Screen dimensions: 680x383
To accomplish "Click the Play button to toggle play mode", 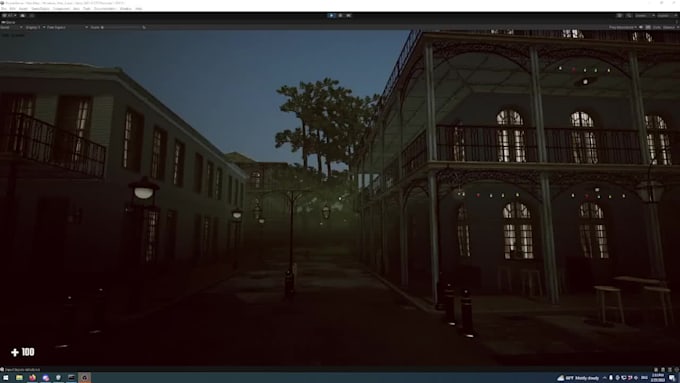I will pos(331,16).
